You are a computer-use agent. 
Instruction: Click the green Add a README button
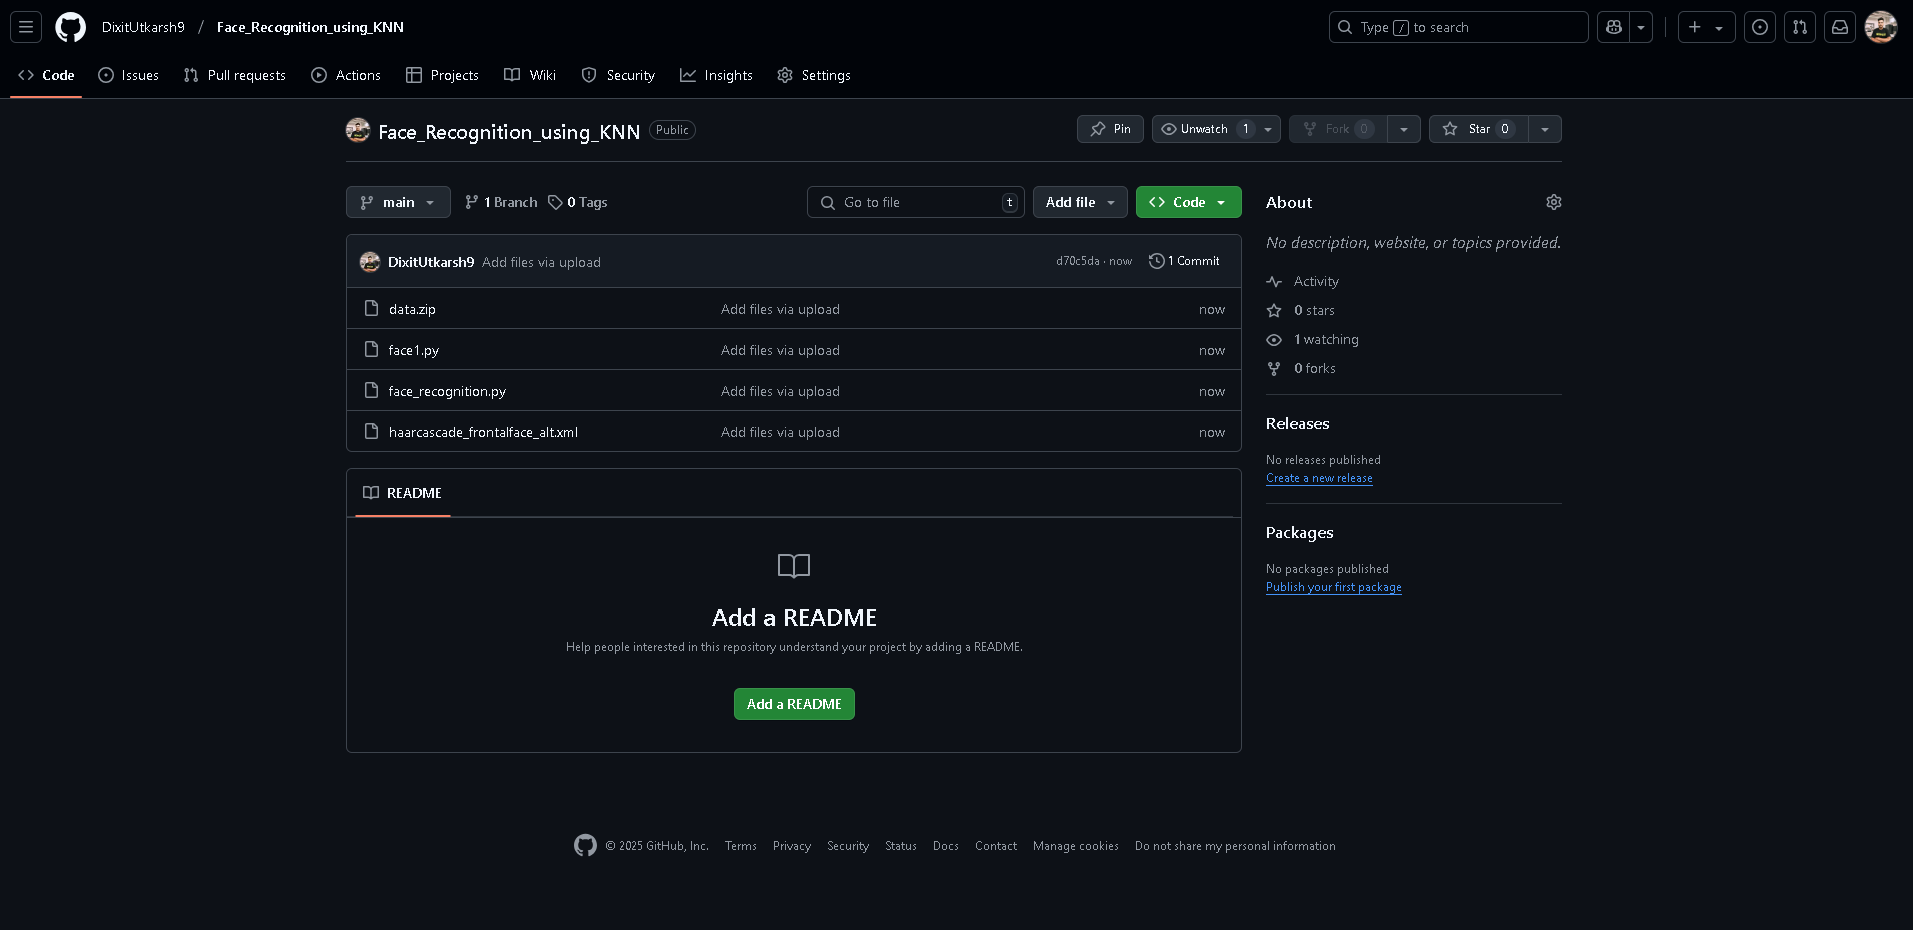[794, 704]
